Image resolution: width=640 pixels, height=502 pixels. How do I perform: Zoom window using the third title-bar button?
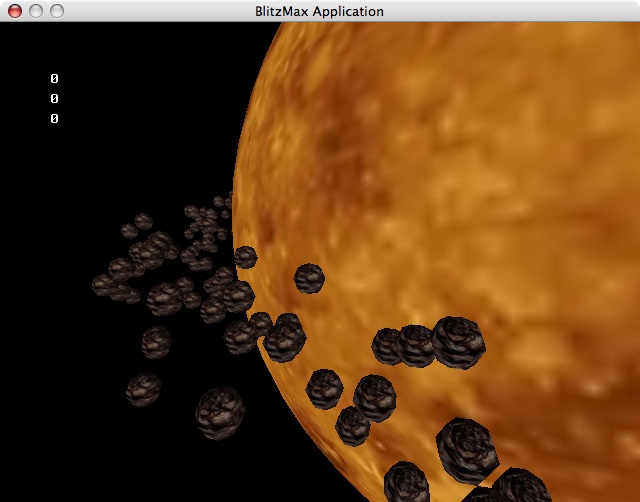point(57,11)
